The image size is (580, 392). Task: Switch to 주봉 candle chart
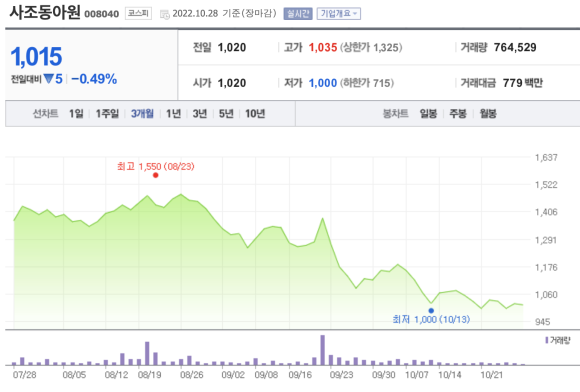pos(458,114)
